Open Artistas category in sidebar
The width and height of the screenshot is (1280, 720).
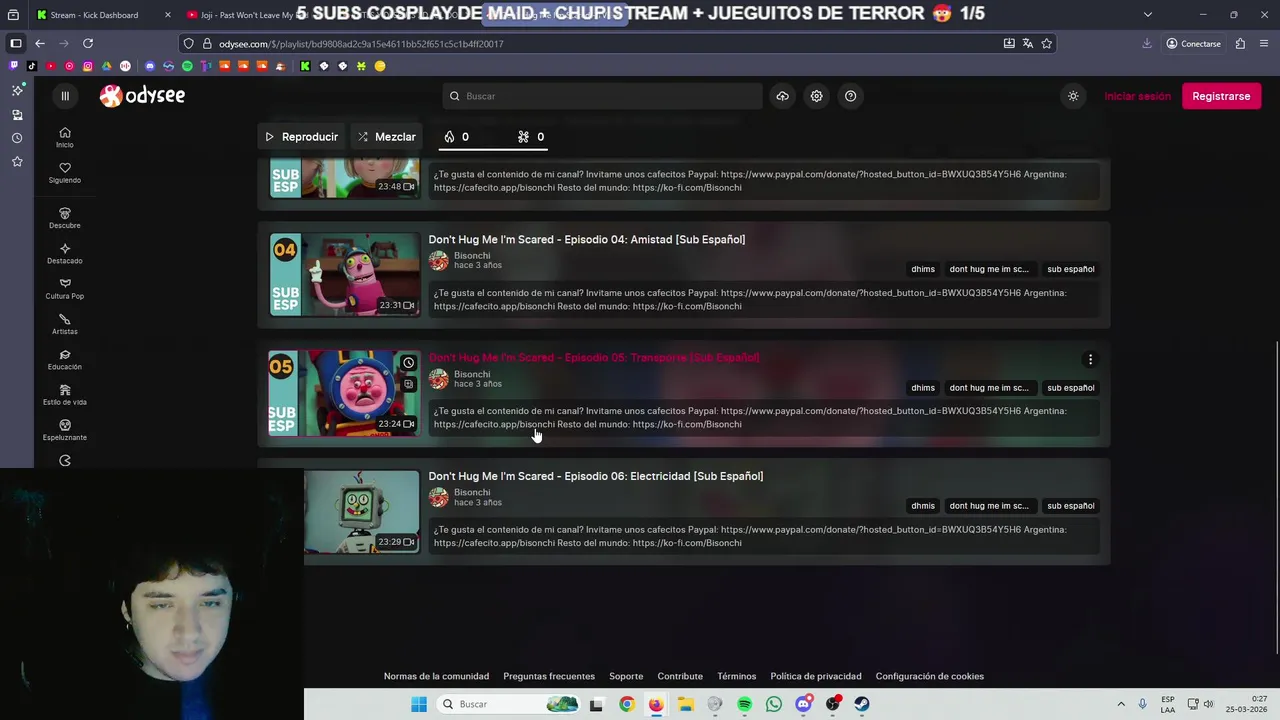pos(65,324)
